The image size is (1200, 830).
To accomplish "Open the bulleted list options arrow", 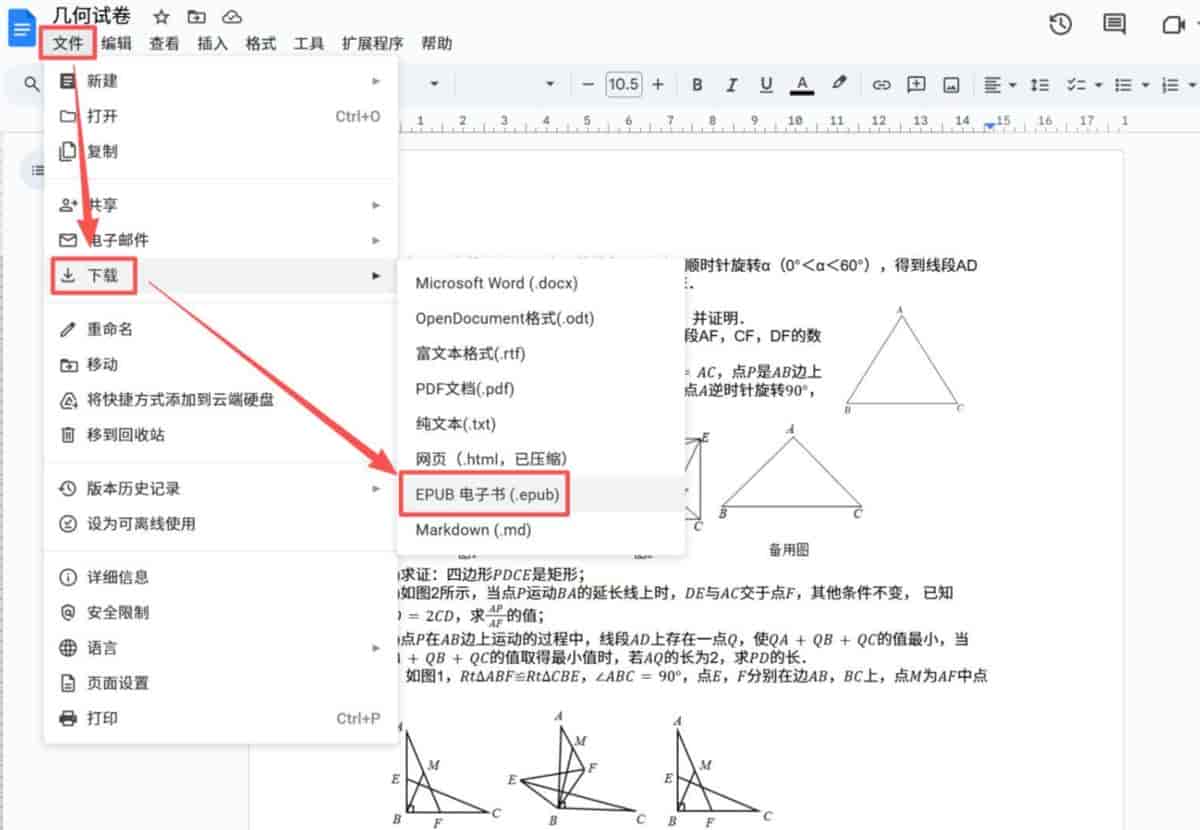I will 1146,85.
